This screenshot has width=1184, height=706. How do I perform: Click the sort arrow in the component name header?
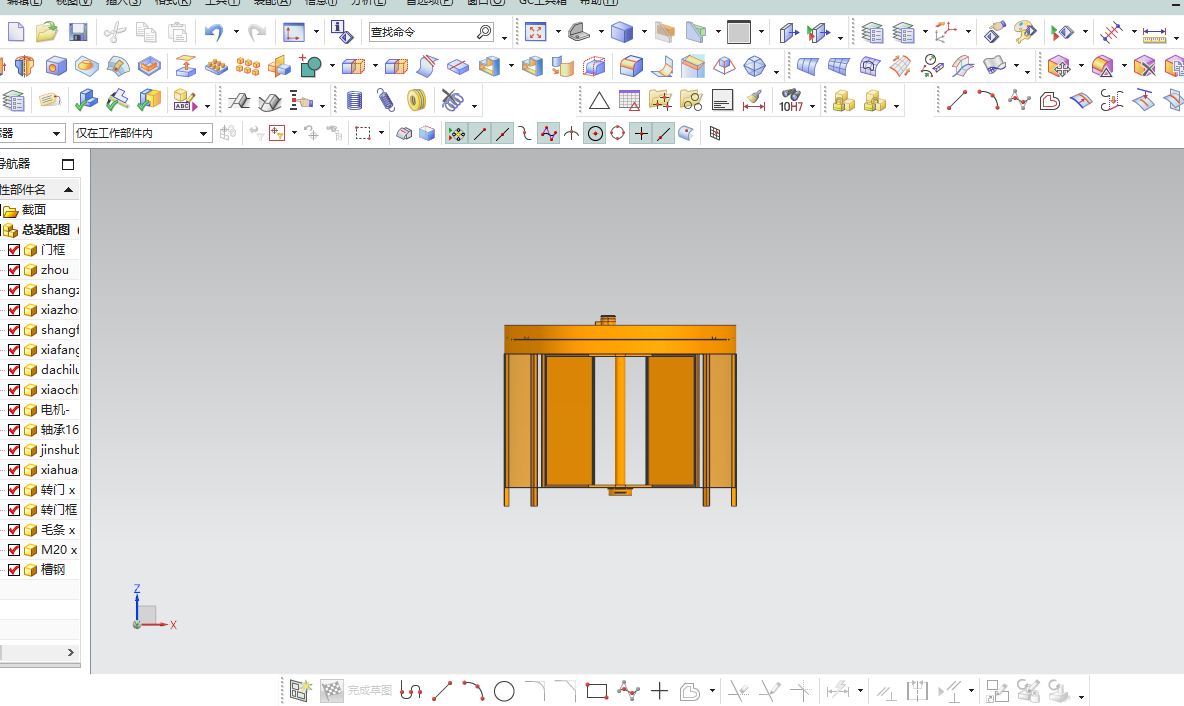(69, 190)
